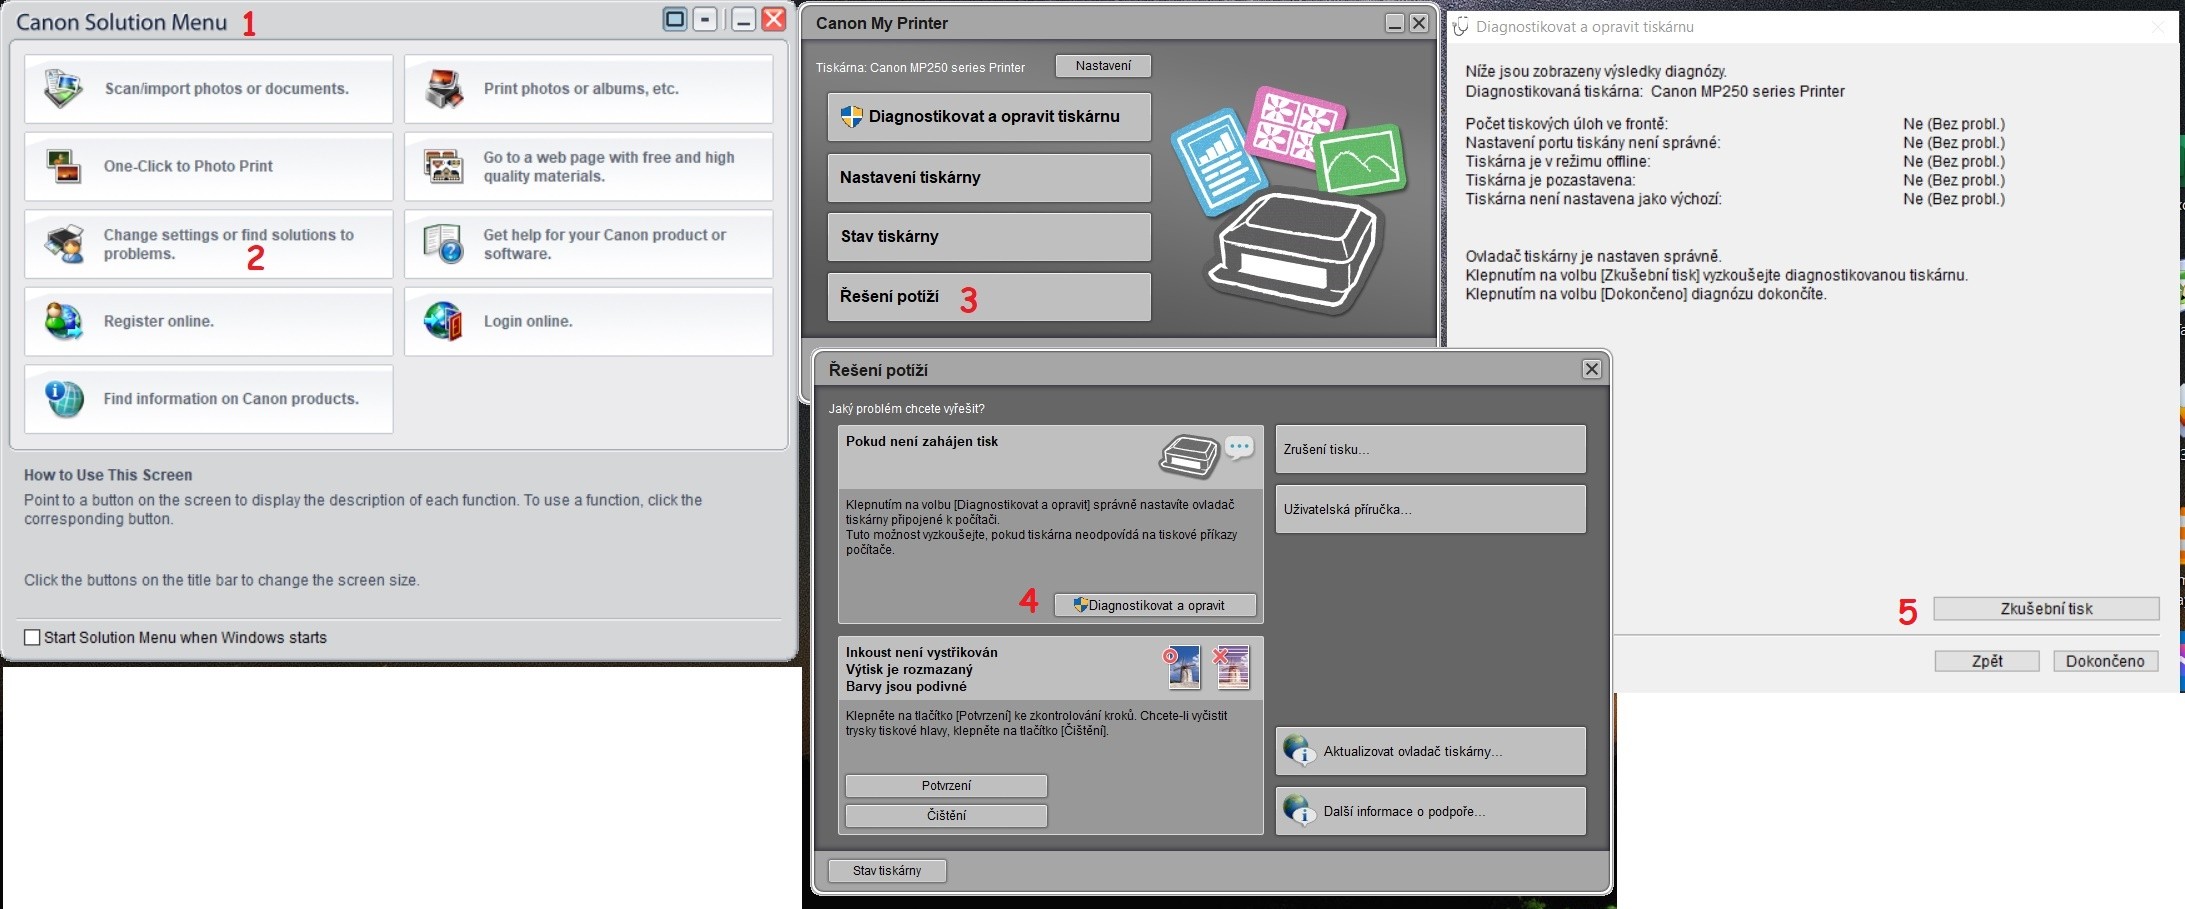The width and height of the screenshot is (2185, 909).
Task: Click 'Ovladač tiskárny je nastaven správně.' text
Action: pyautogui.click(x=1593, y=256)
